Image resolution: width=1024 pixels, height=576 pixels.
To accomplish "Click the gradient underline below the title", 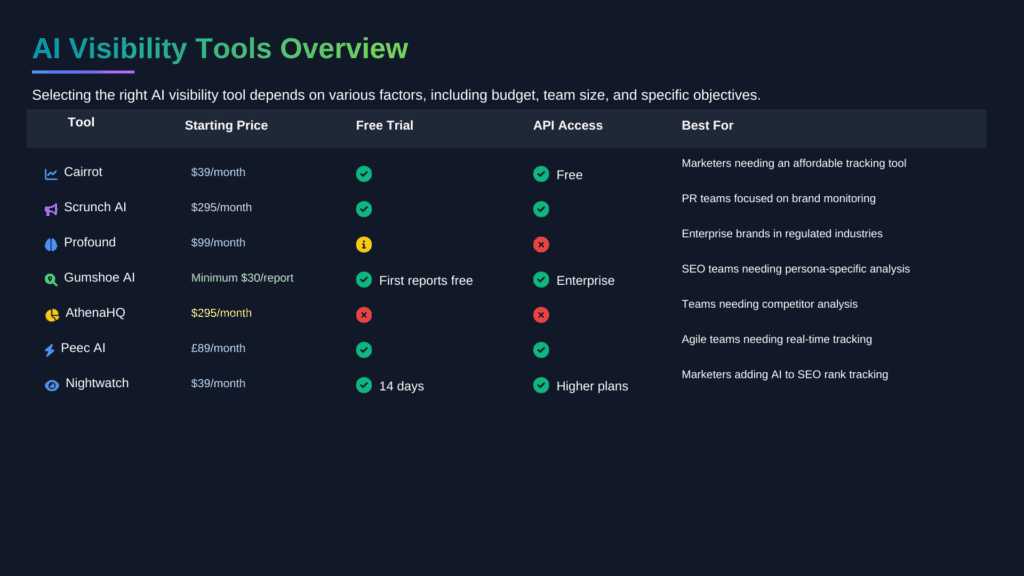I will click(x=84, y=72).
